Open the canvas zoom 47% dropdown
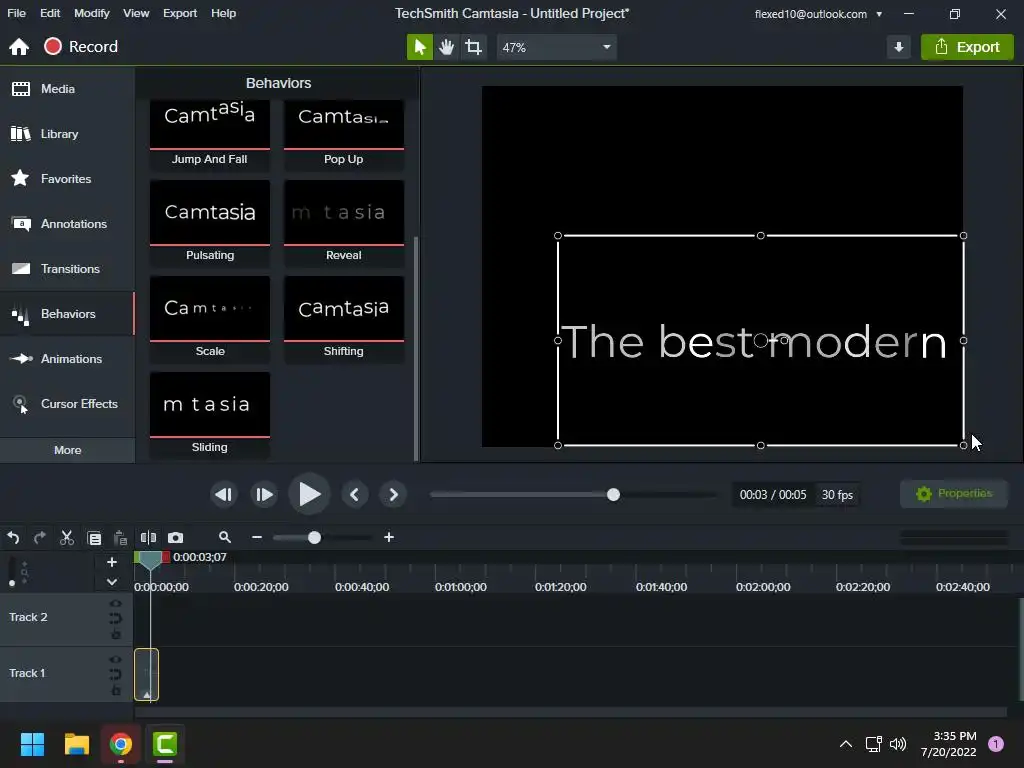Screen dimensions: 1024x768 pos(556,47)
